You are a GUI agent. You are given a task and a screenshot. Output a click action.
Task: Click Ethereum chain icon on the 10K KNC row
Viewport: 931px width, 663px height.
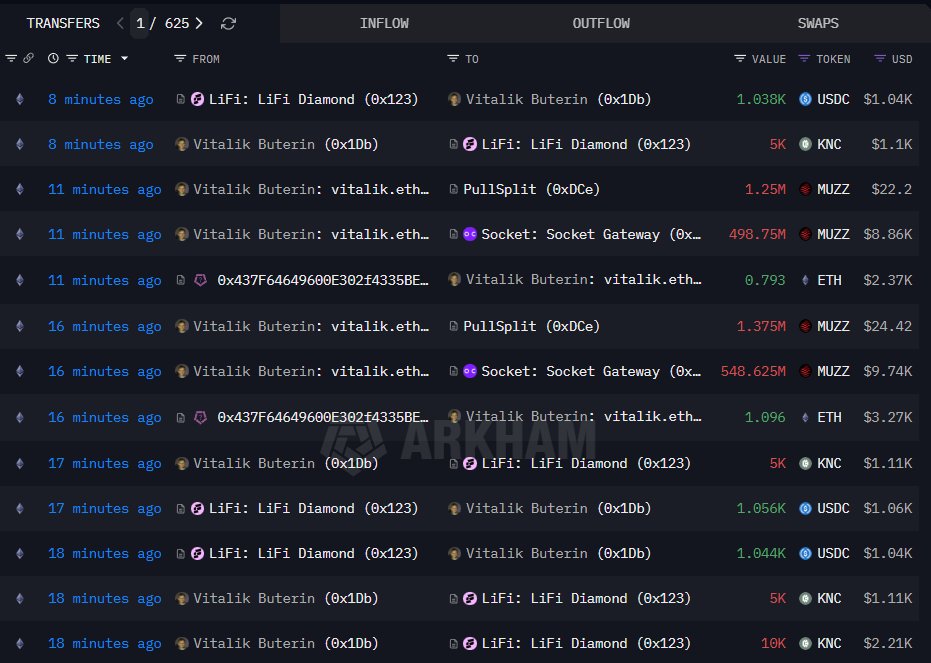point(20,643)
